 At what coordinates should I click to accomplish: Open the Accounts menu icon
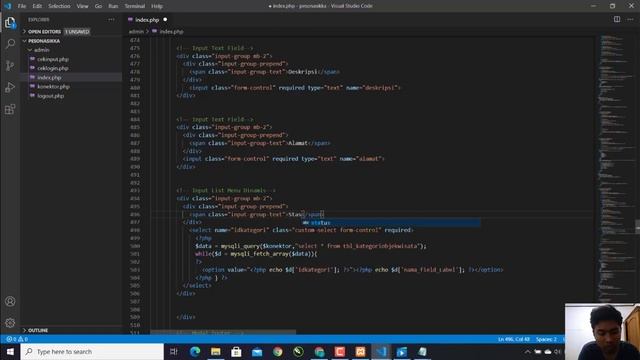point(10,301)
